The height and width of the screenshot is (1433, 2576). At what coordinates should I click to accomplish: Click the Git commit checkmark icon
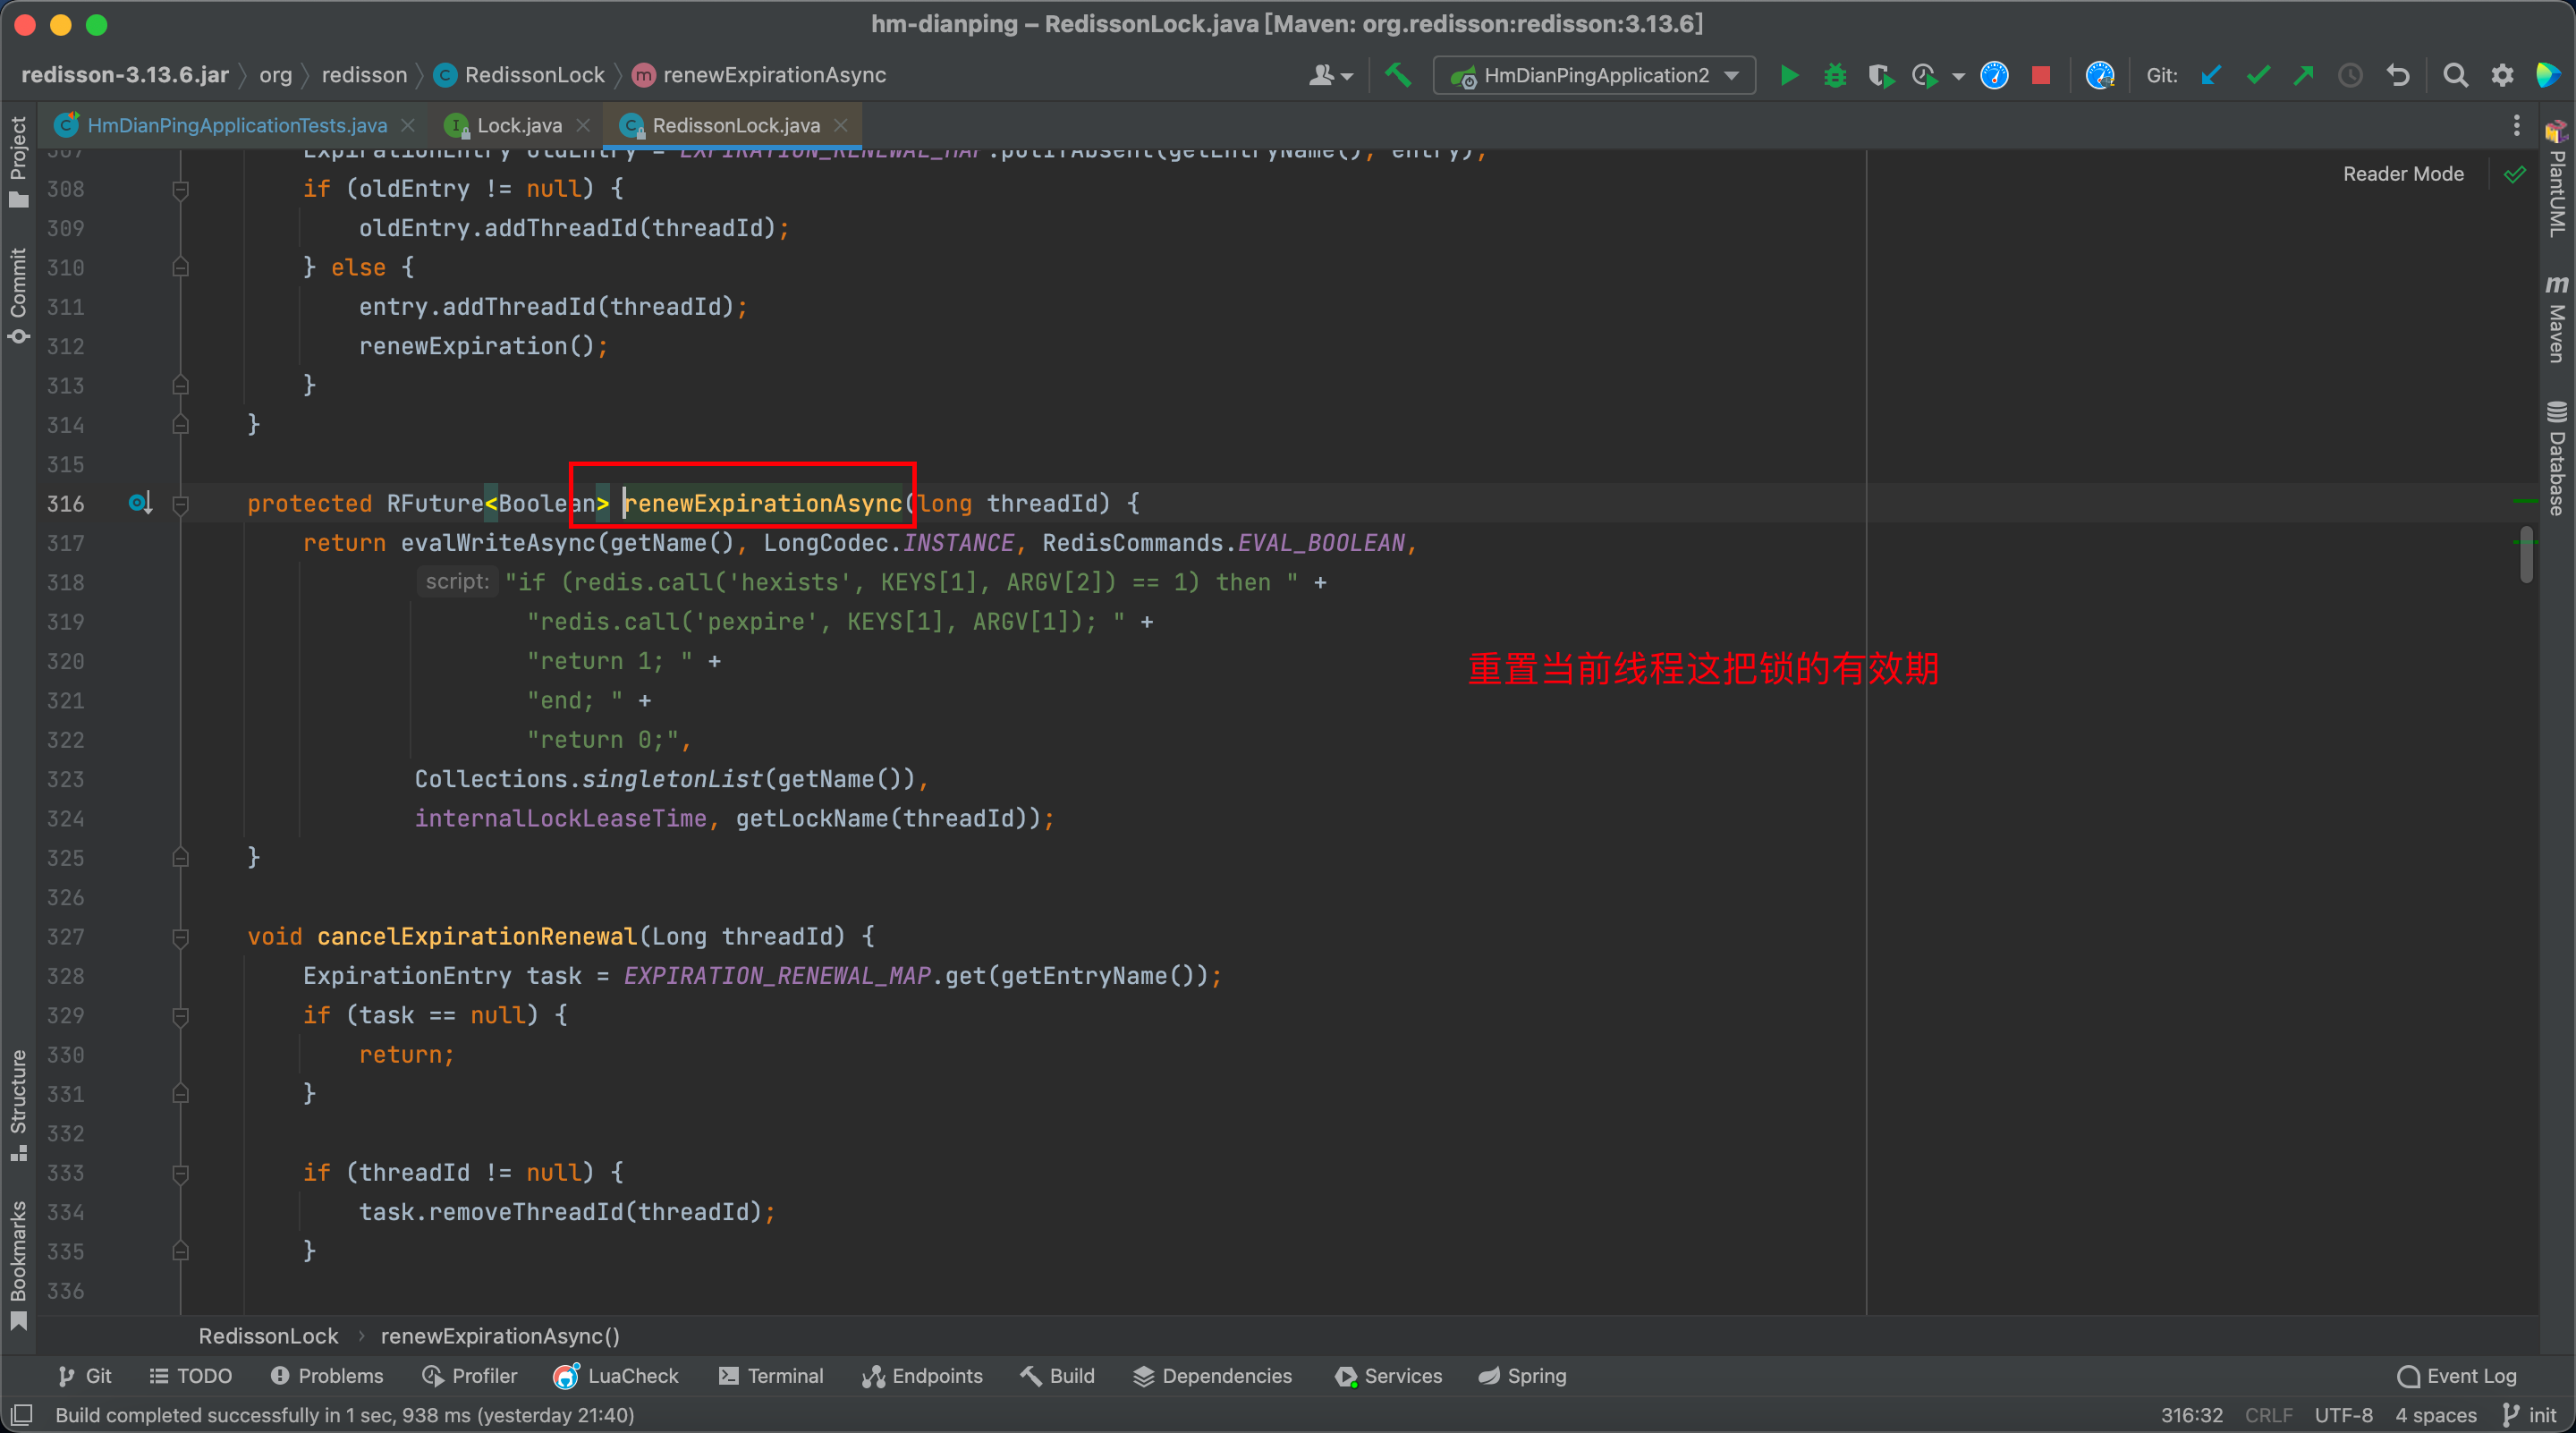2258,75
